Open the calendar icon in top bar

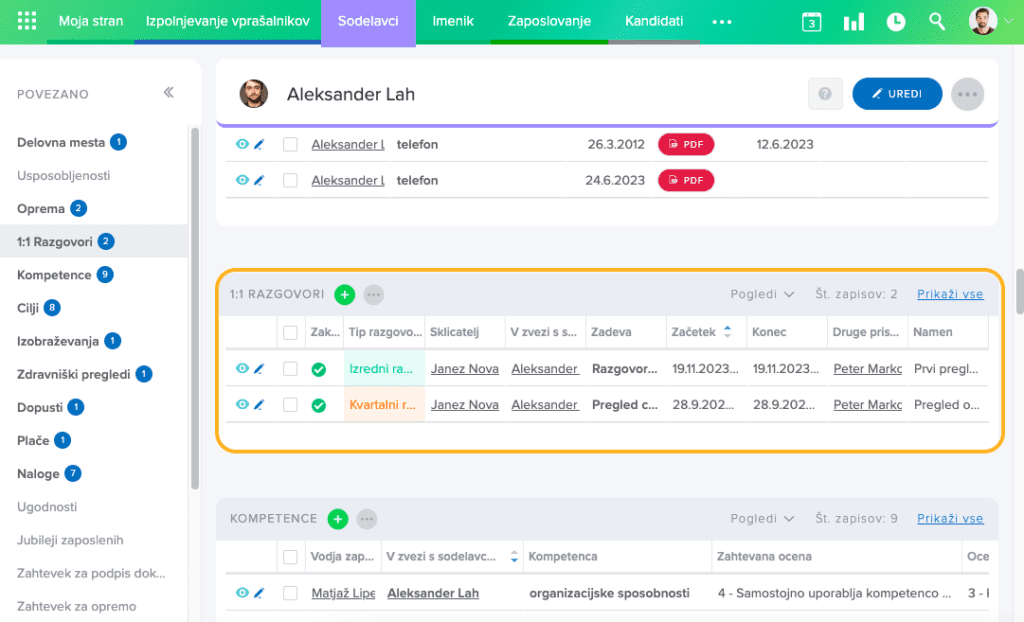click(811, 22)
